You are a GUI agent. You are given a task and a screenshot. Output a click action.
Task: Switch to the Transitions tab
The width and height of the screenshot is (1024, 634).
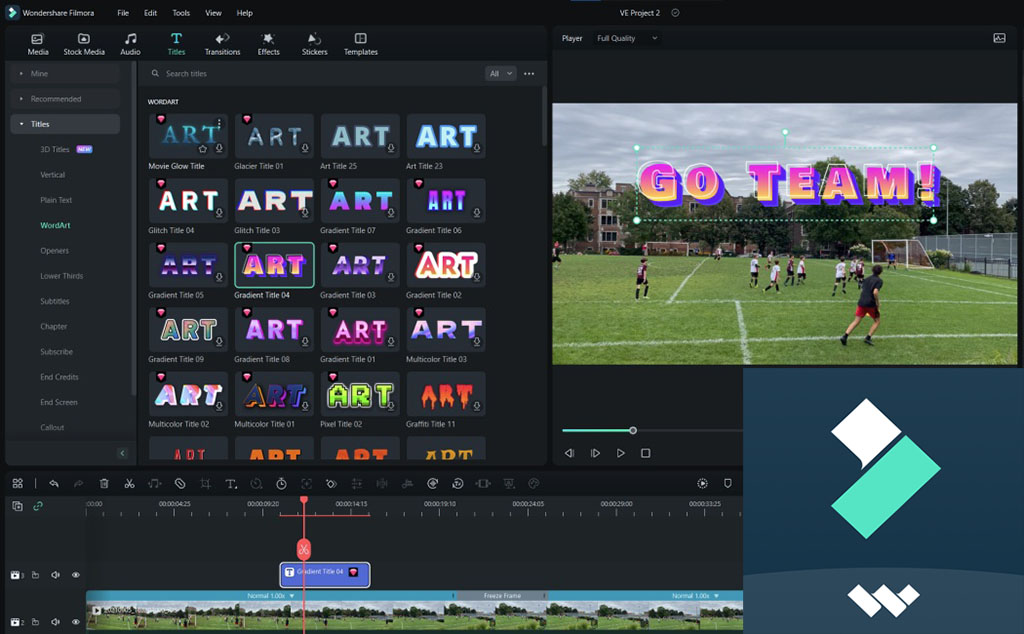[222, 44]
